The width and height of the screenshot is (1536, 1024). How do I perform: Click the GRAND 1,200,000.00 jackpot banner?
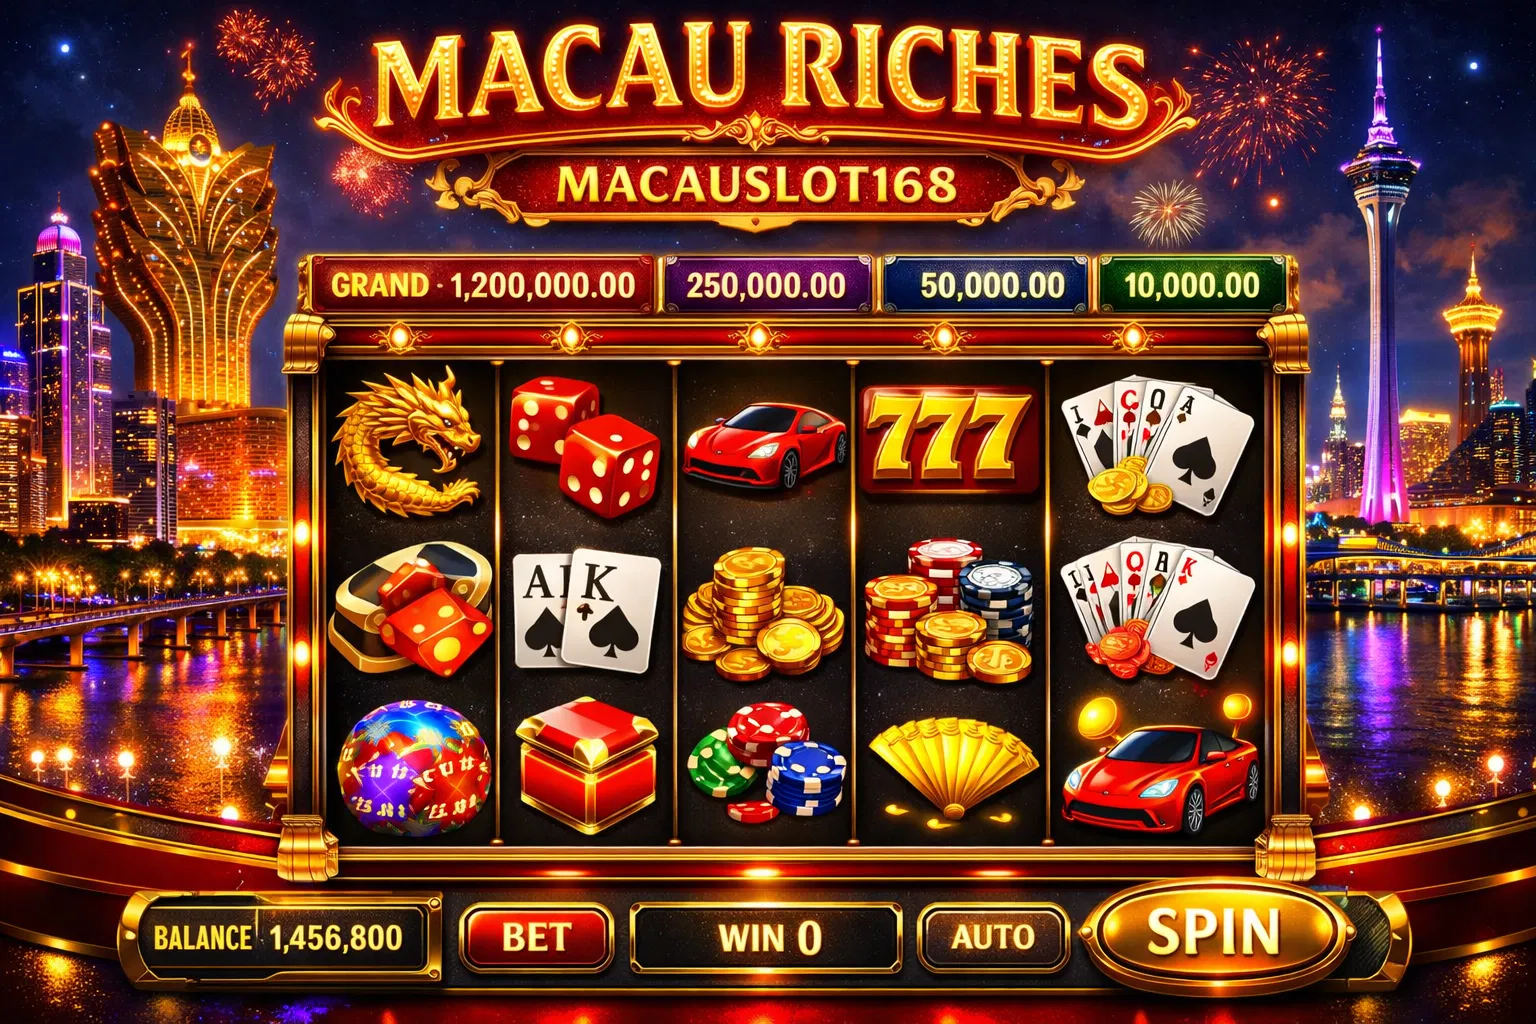pyautogui.click(x=482, y=285)
